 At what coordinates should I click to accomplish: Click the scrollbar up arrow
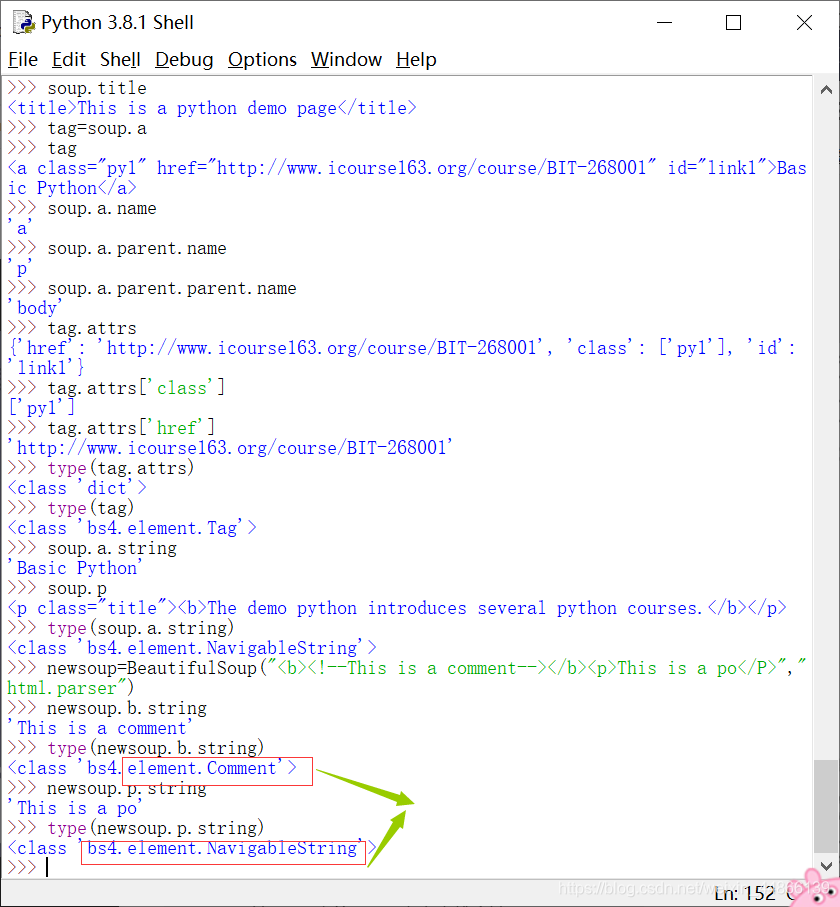click(826, 90)
